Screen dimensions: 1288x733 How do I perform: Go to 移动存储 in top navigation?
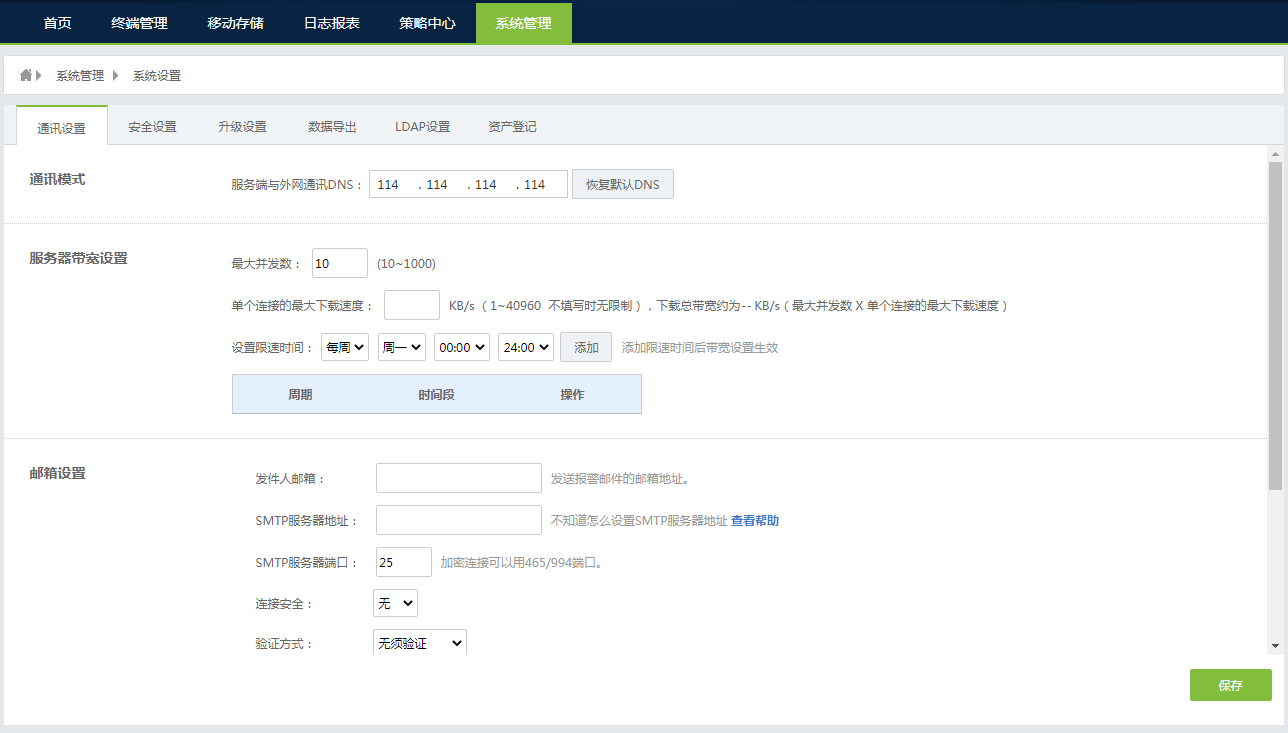[x=236, y=23]
